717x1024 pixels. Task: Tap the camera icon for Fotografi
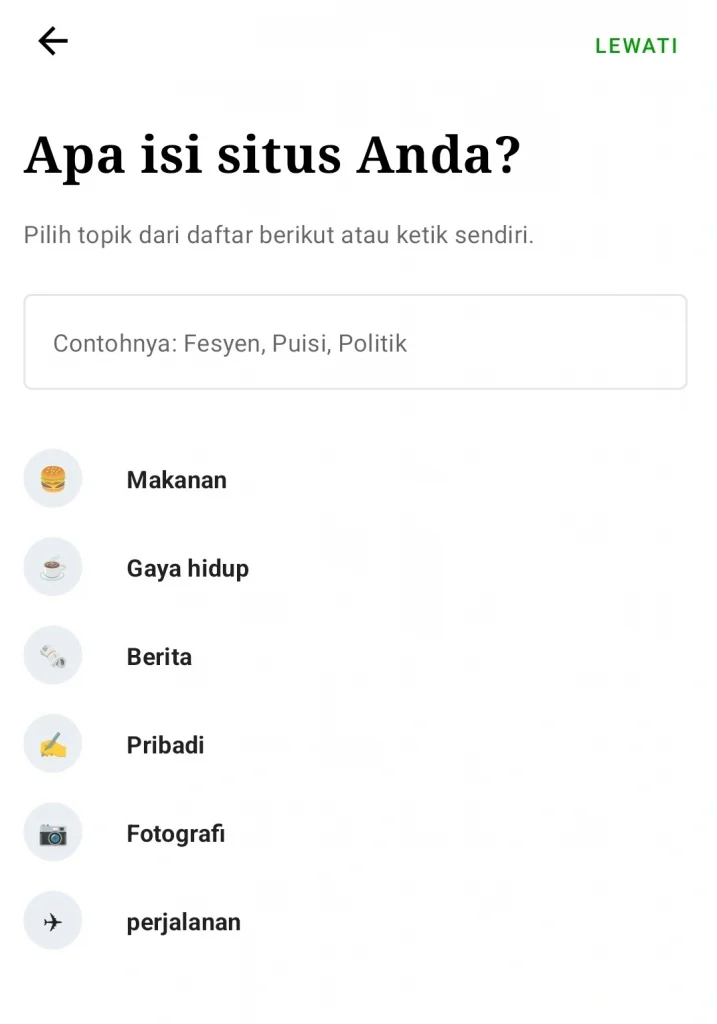[53, 833]
